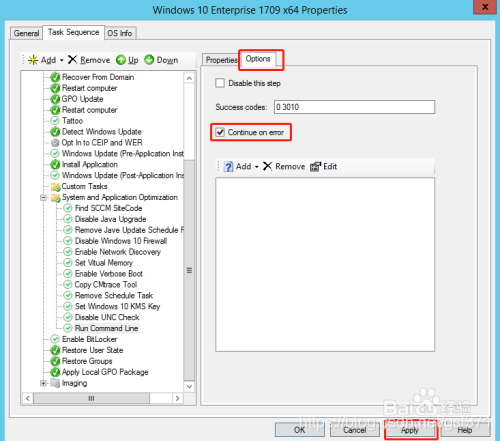This screenshot has width=500, height=441.
Task: Click the Custom Tasks folder icon
Action: (55, 186)
